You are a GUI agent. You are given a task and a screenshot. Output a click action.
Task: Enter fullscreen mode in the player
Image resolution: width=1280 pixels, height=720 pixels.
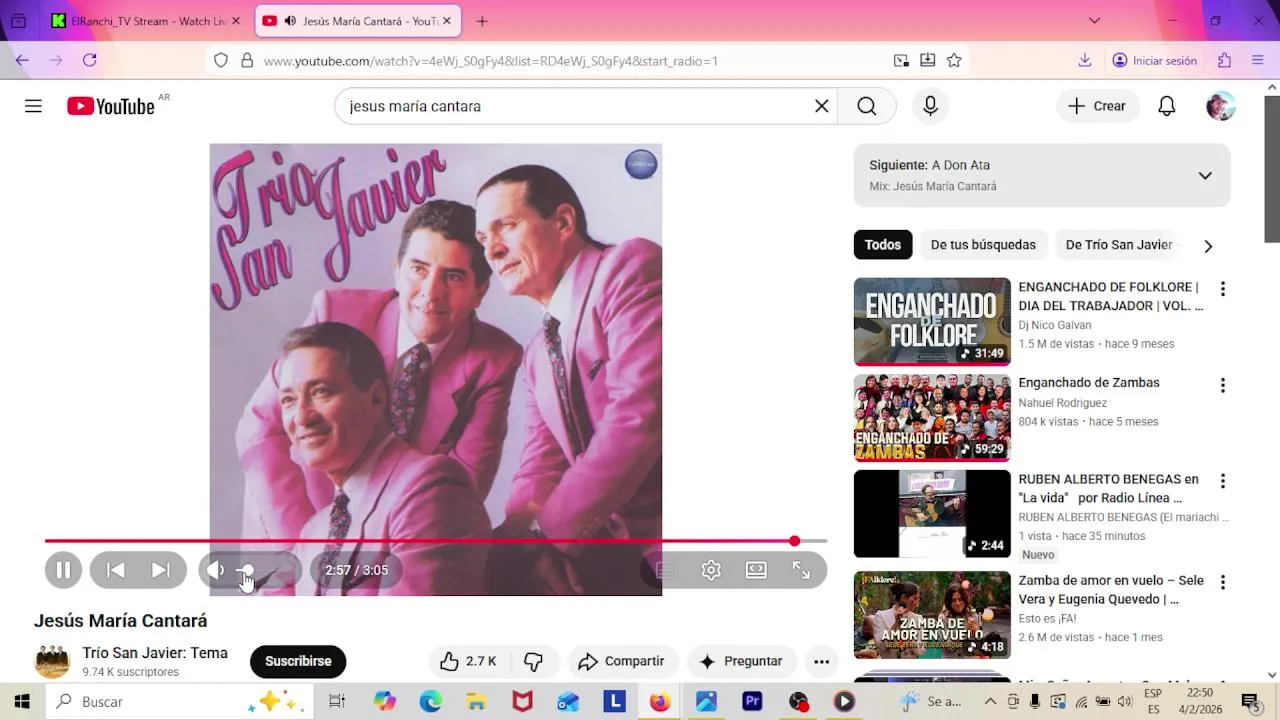click(801, 570)
